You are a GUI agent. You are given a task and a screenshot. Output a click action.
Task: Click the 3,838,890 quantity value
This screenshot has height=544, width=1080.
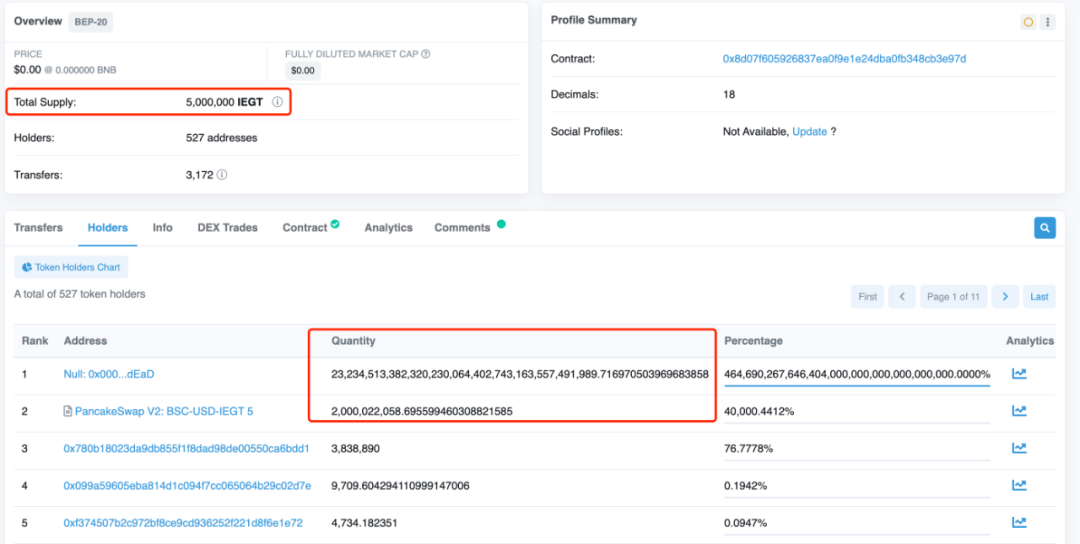tap(355, 448)
